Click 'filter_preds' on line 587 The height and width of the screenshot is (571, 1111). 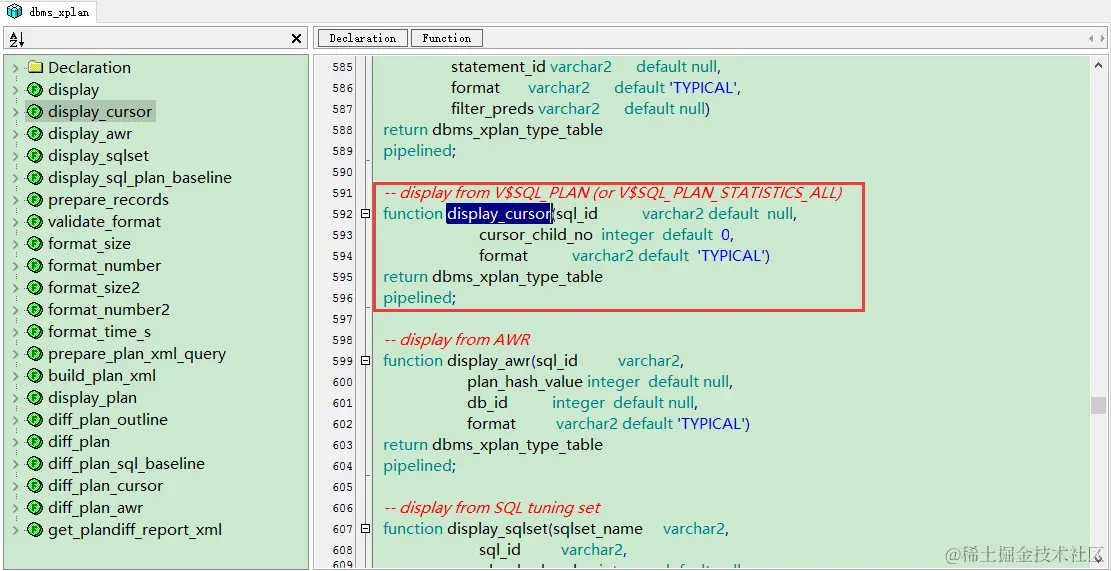tap(493, 108)
